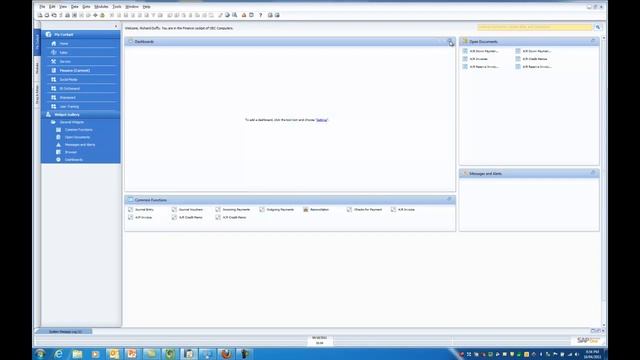Select Messages and Alerts widget in gallery
This screenshot has height=360, width=640.
[x=80, y=145]
